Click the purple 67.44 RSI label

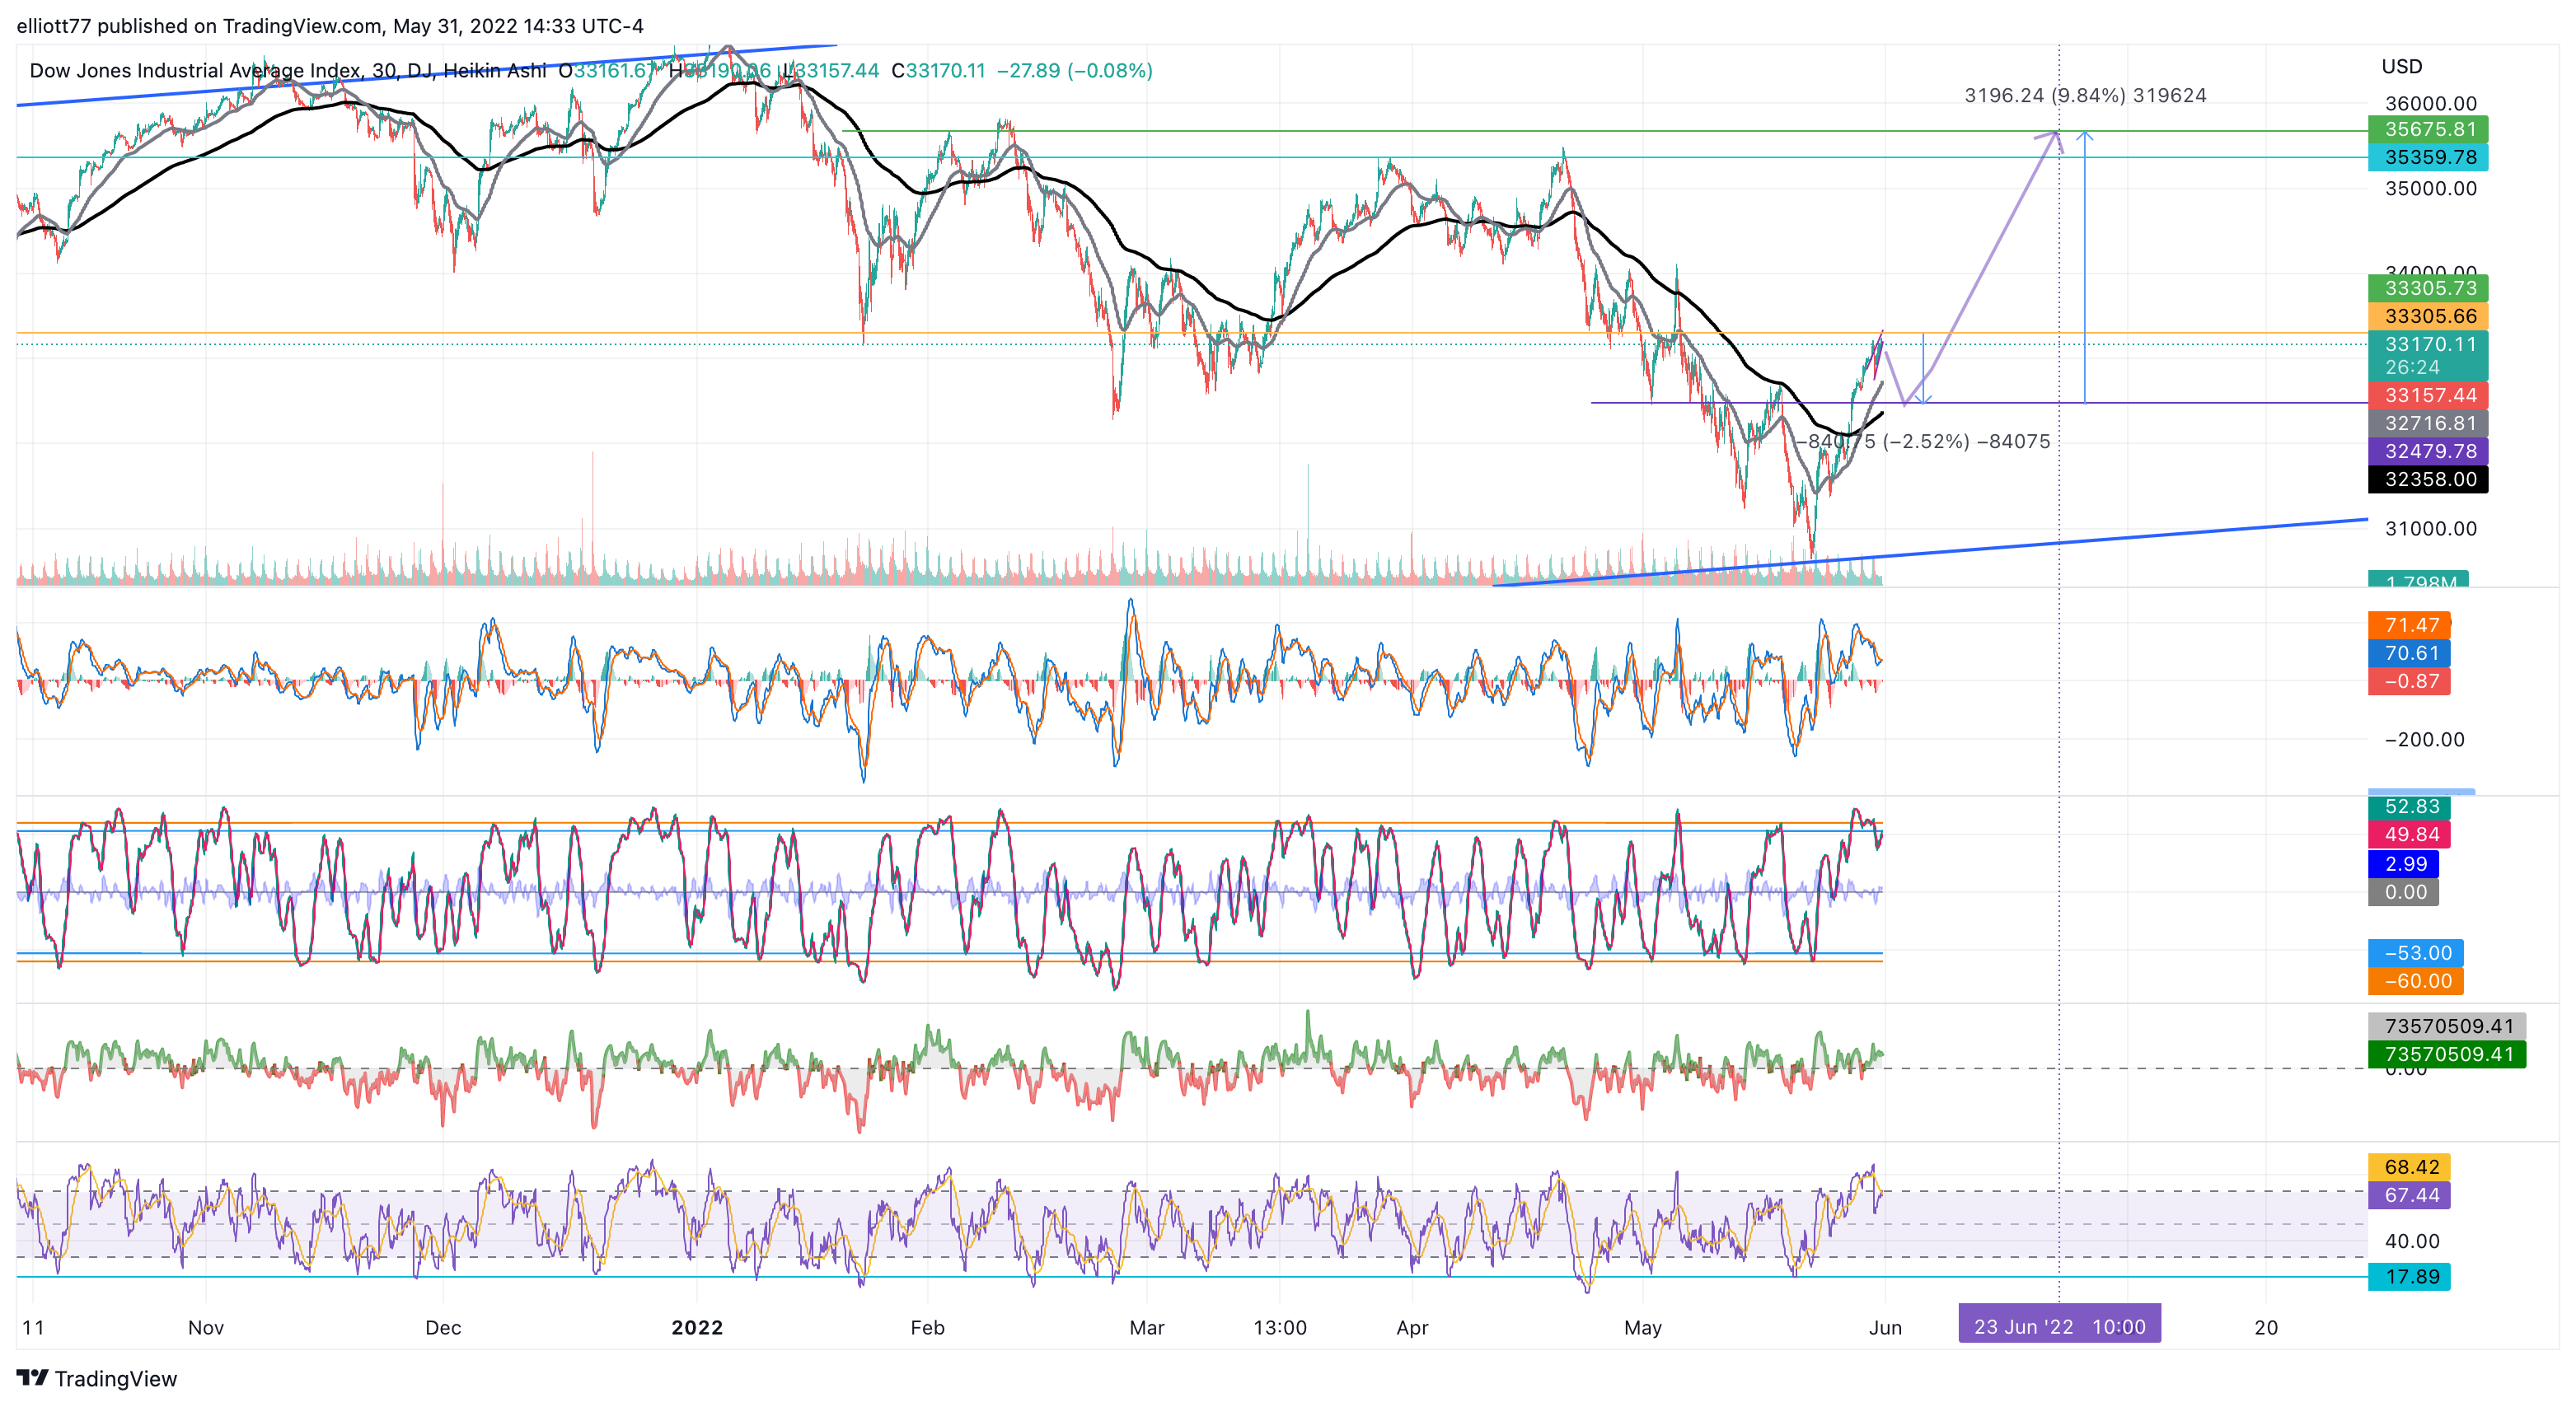pyautogui.click(x=2409, y=1195)
